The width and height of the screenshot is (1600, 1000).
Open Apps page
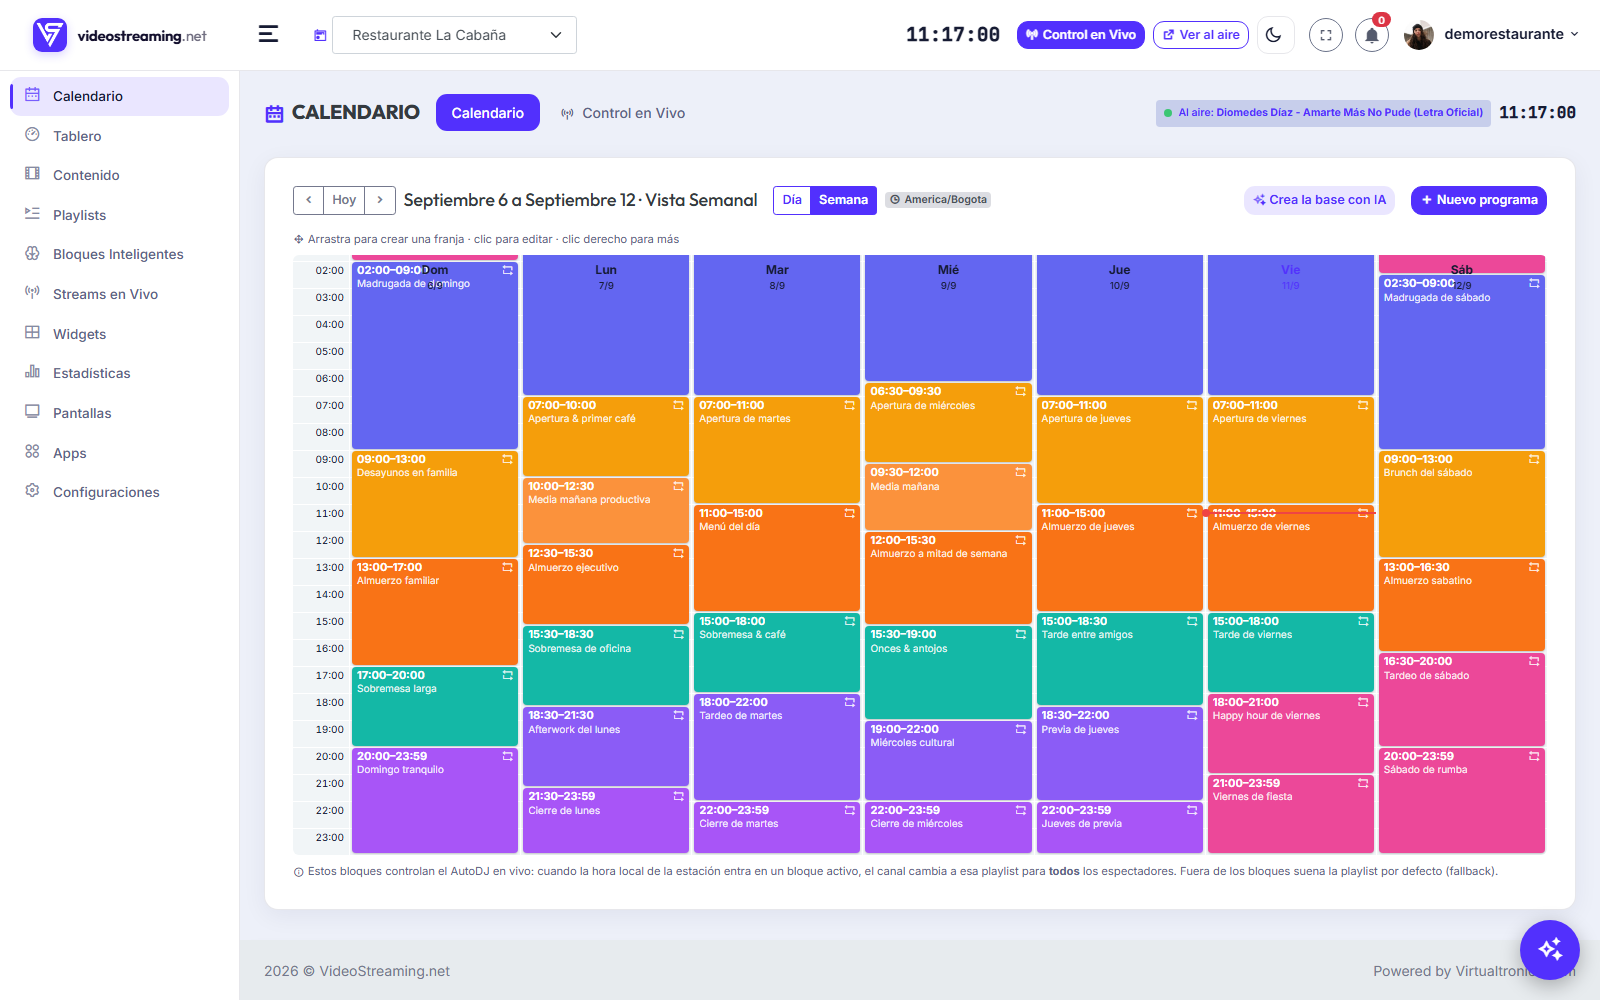(119, 453)
